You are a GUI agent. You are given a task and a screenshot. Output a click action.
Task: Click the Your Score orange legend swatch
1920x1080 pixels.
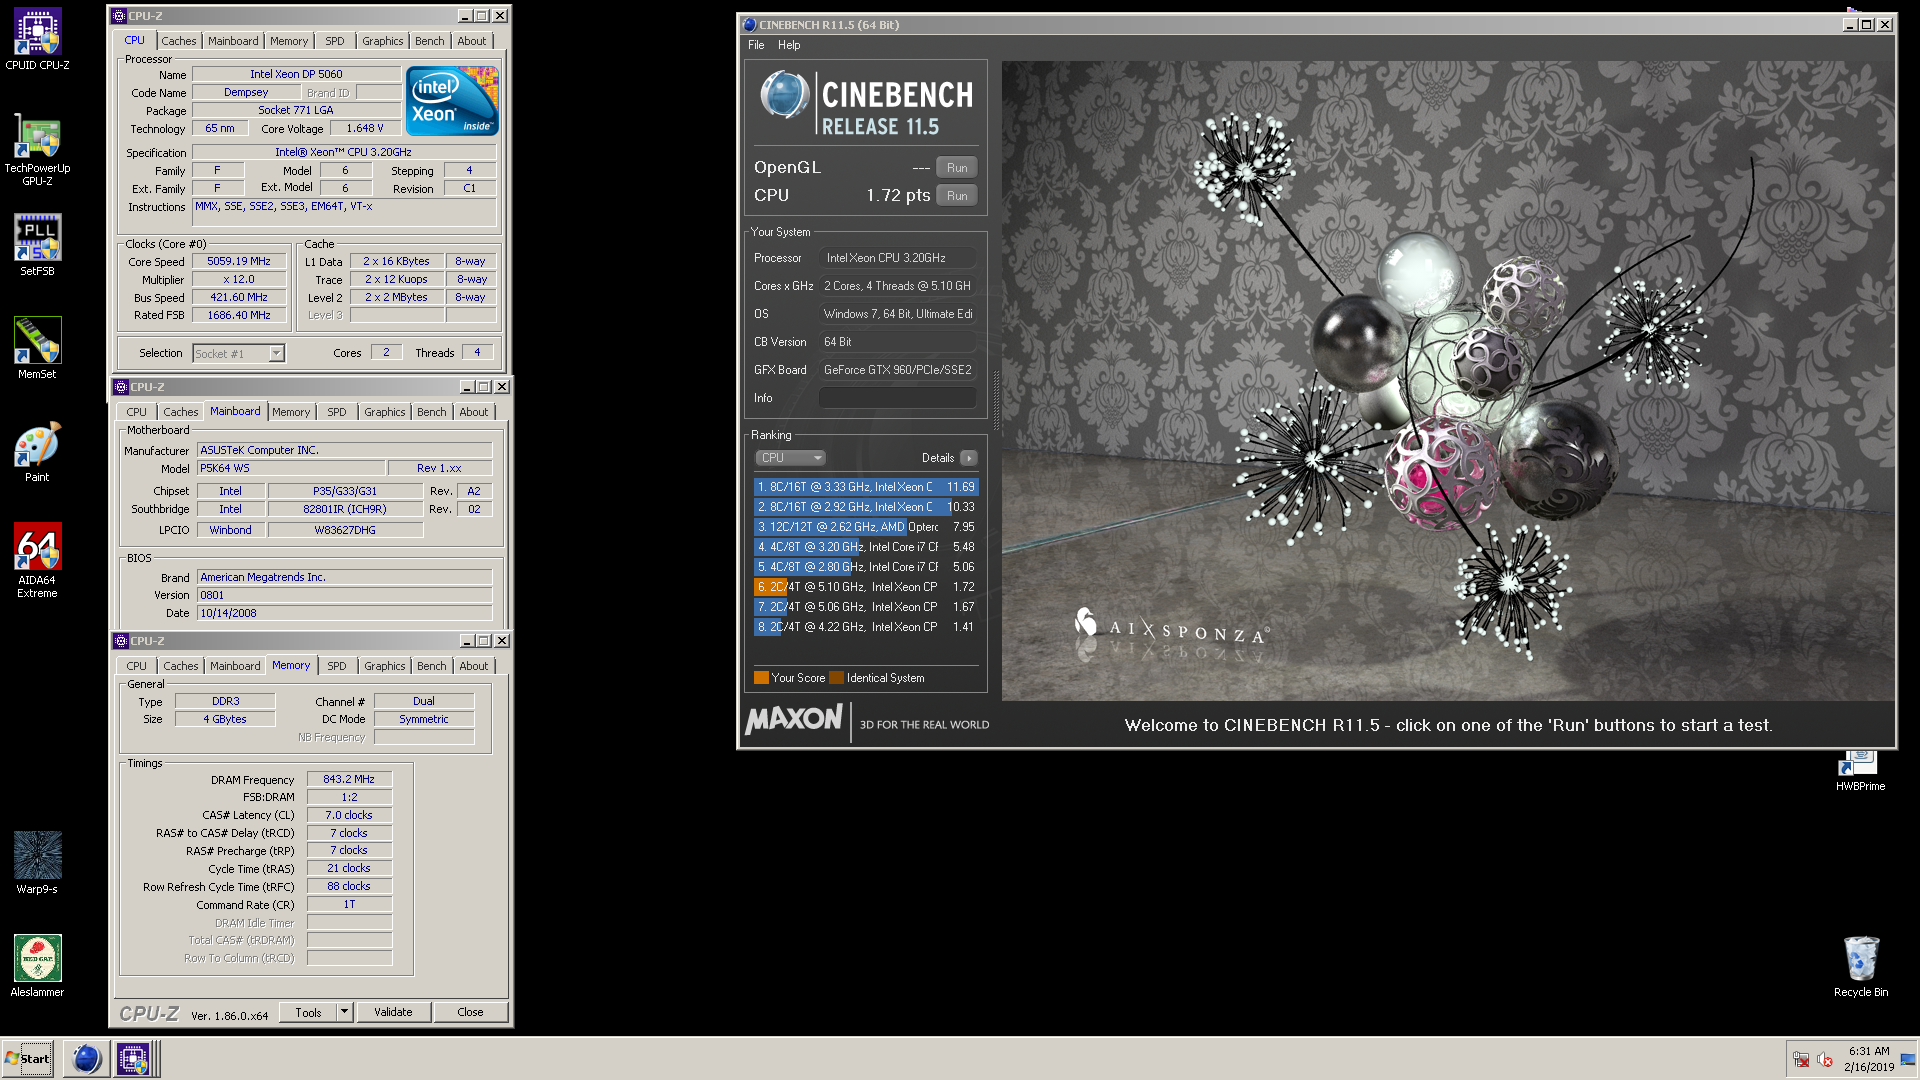pyautogui.click(x=761, y=678)
